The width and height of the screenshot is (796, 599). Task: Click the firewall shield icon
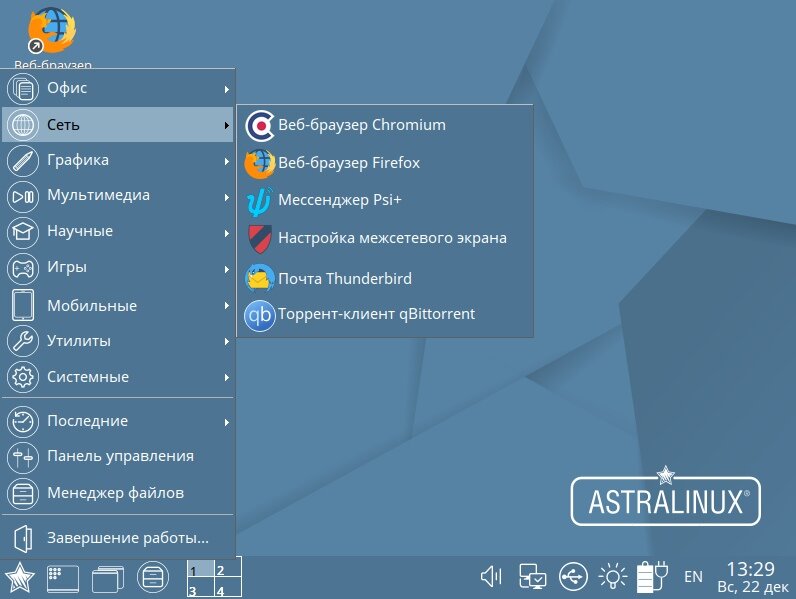point(260,239)
